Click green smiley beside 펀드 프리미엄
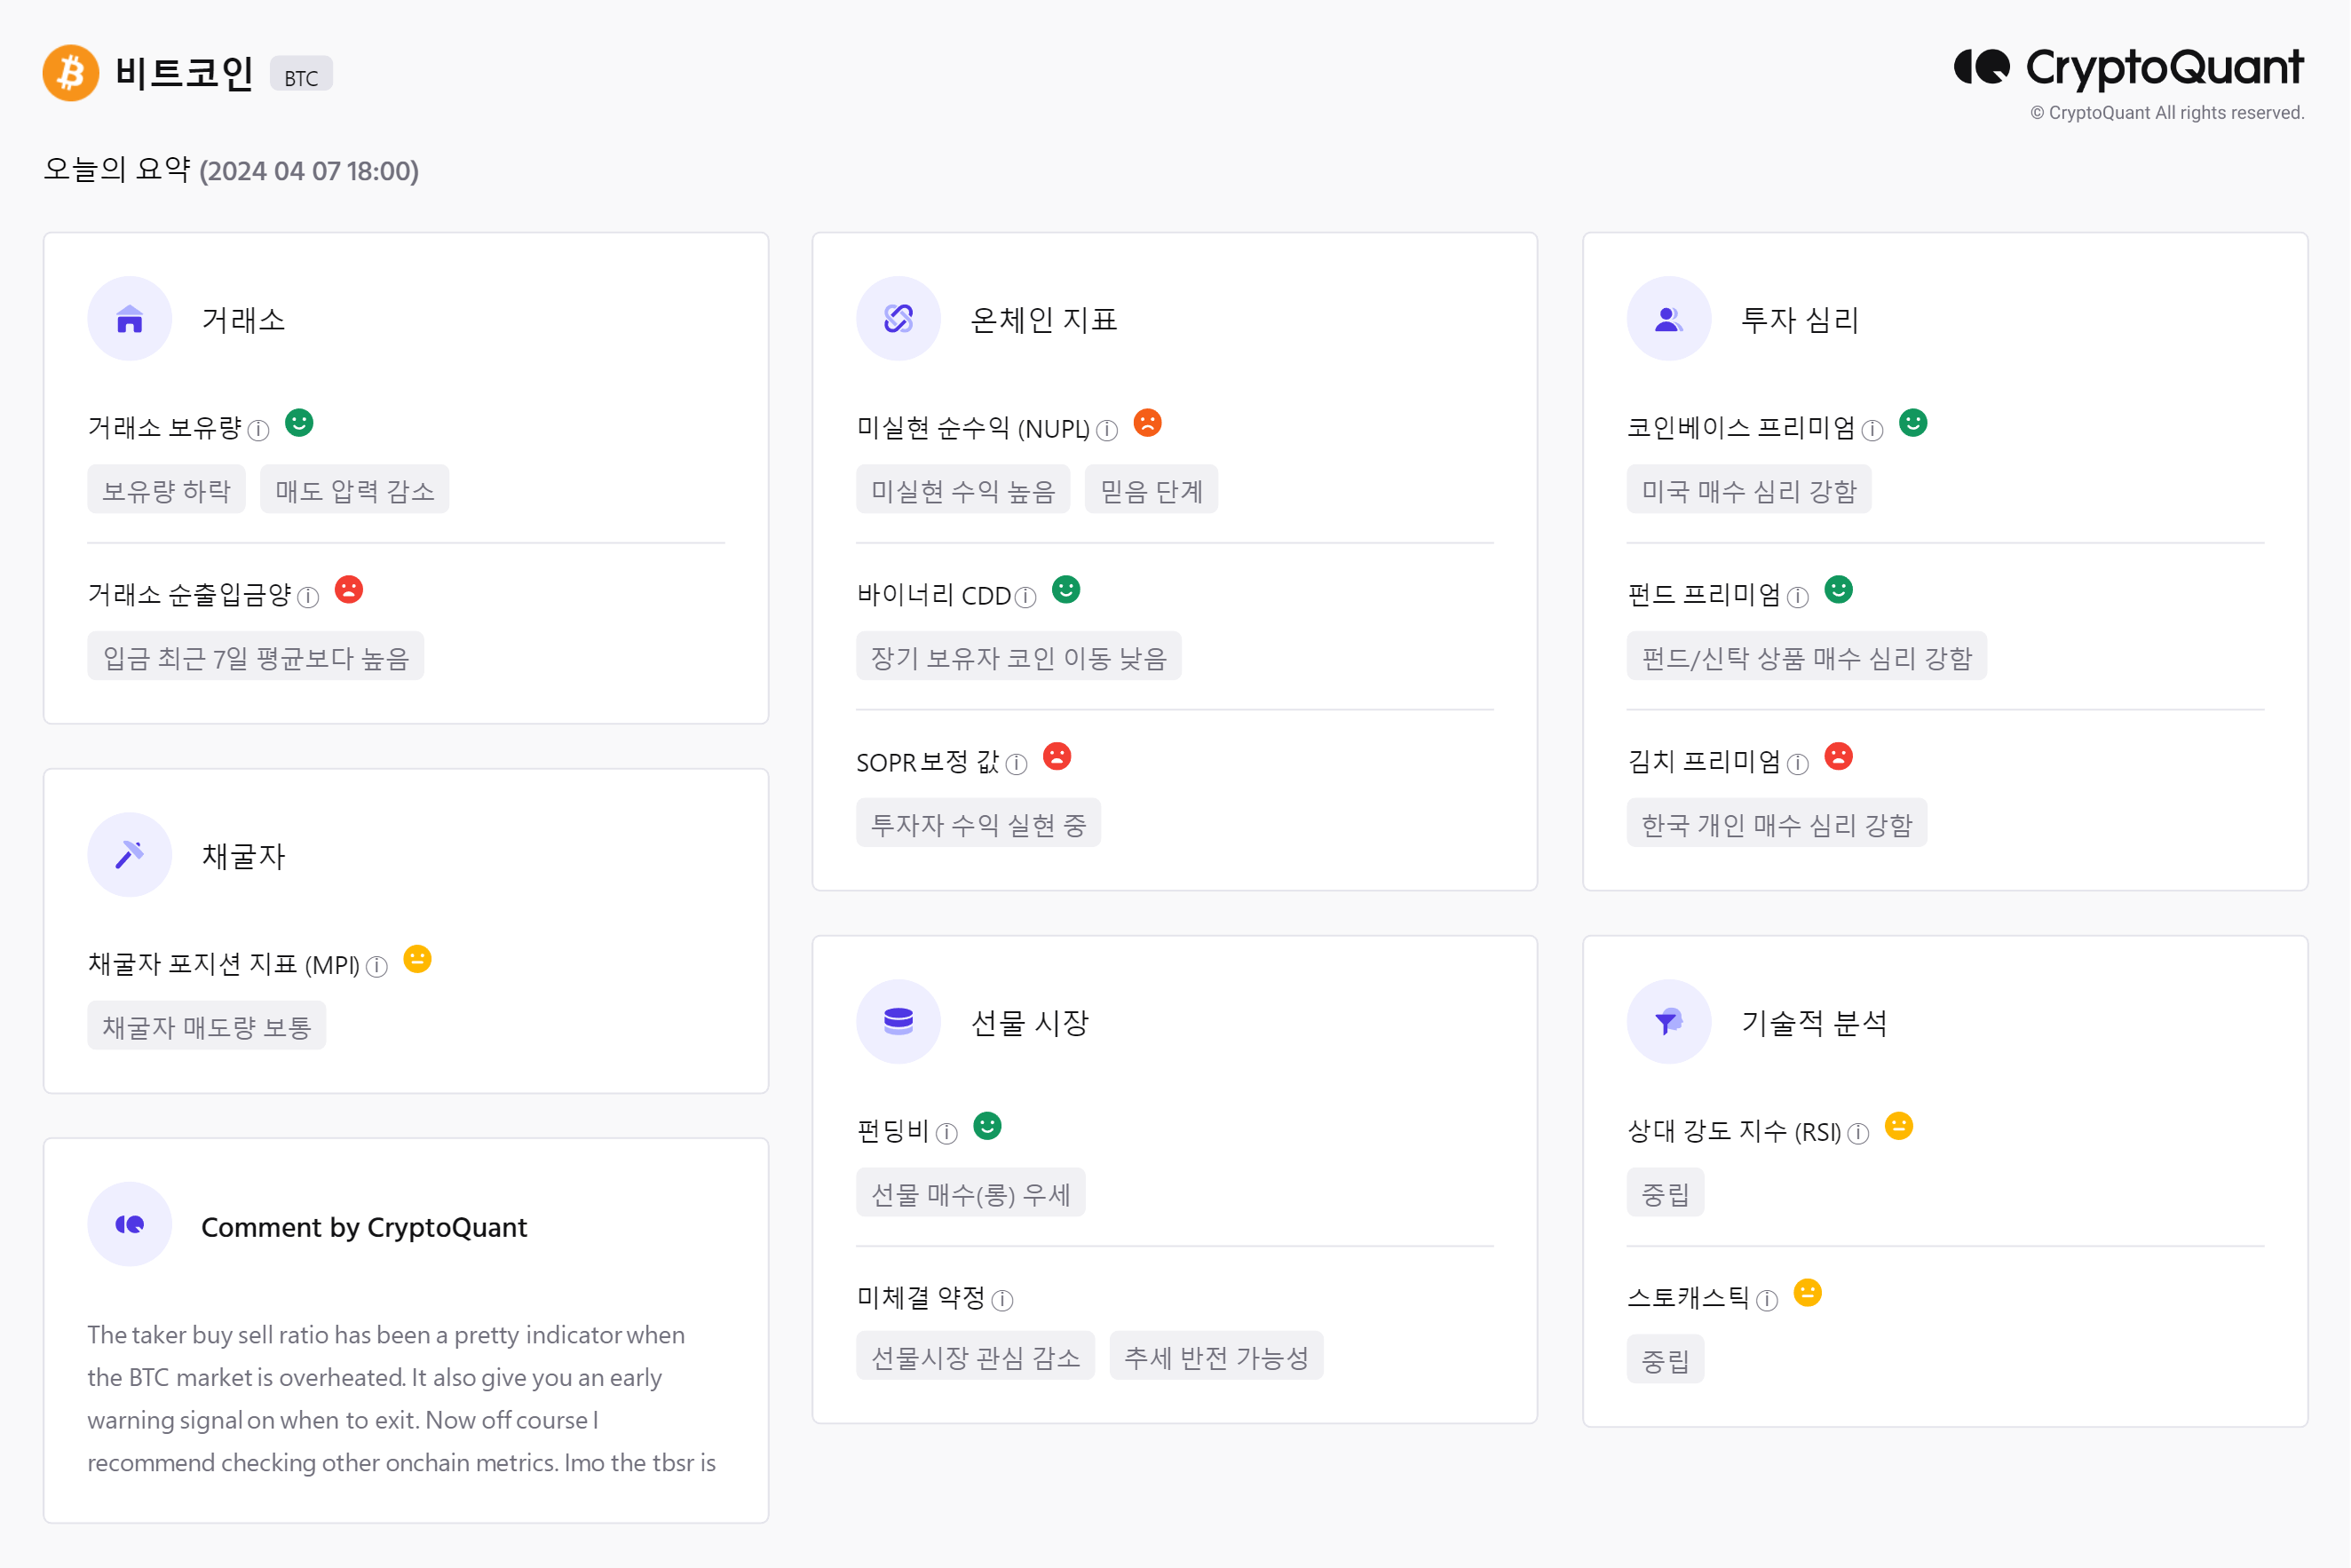 [1839, 590]
